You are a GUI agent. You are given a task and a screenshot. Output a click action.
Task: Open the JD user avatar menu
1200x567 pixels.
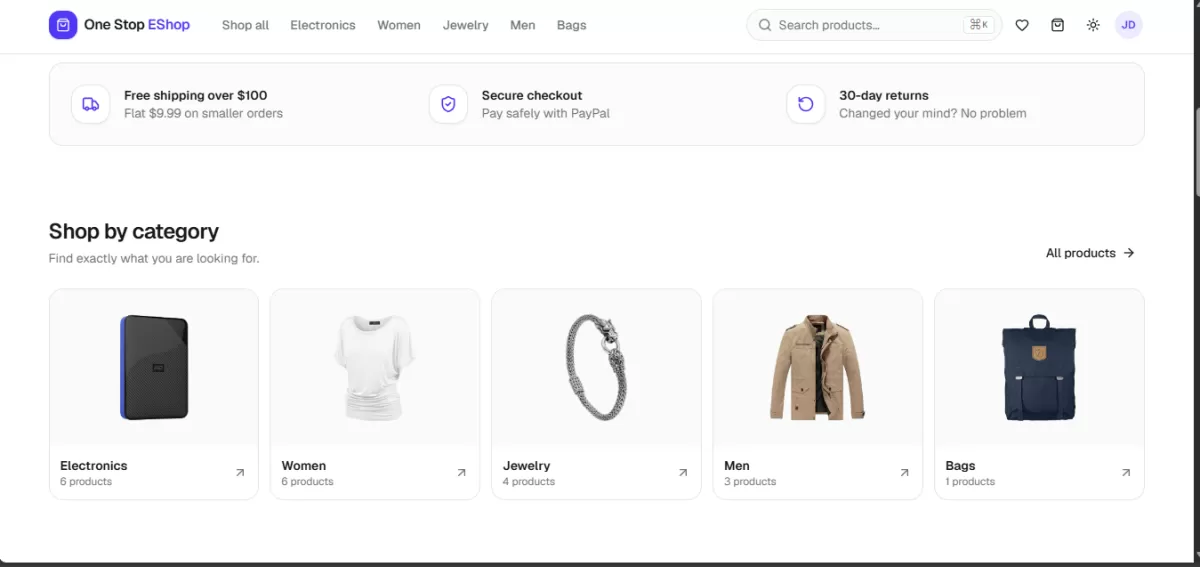point(1129,25)
